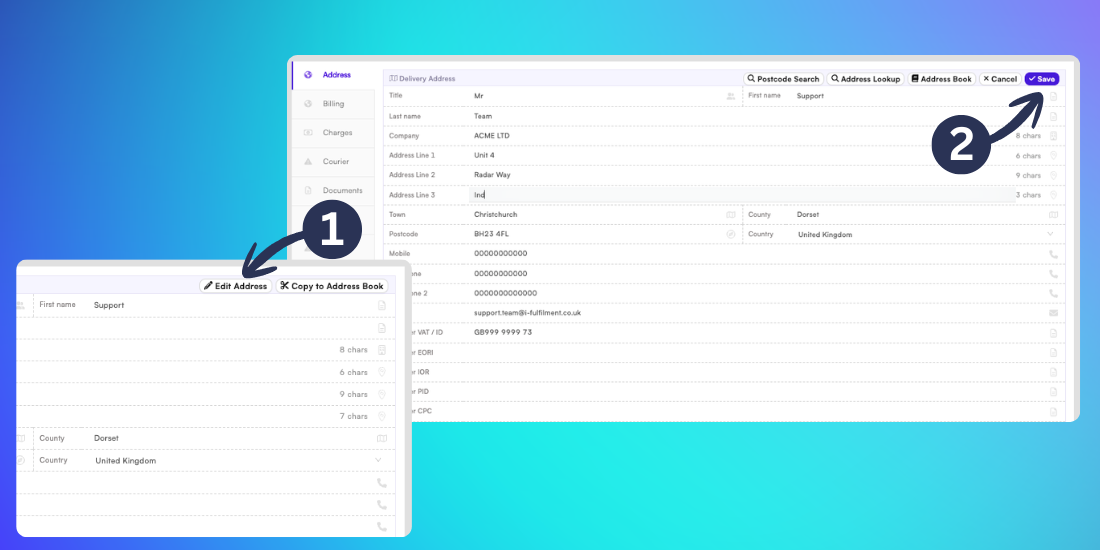Click Dorset value in Edit Address panel
The width and height of the screenshot is (1100, 550).
[107, 438]
